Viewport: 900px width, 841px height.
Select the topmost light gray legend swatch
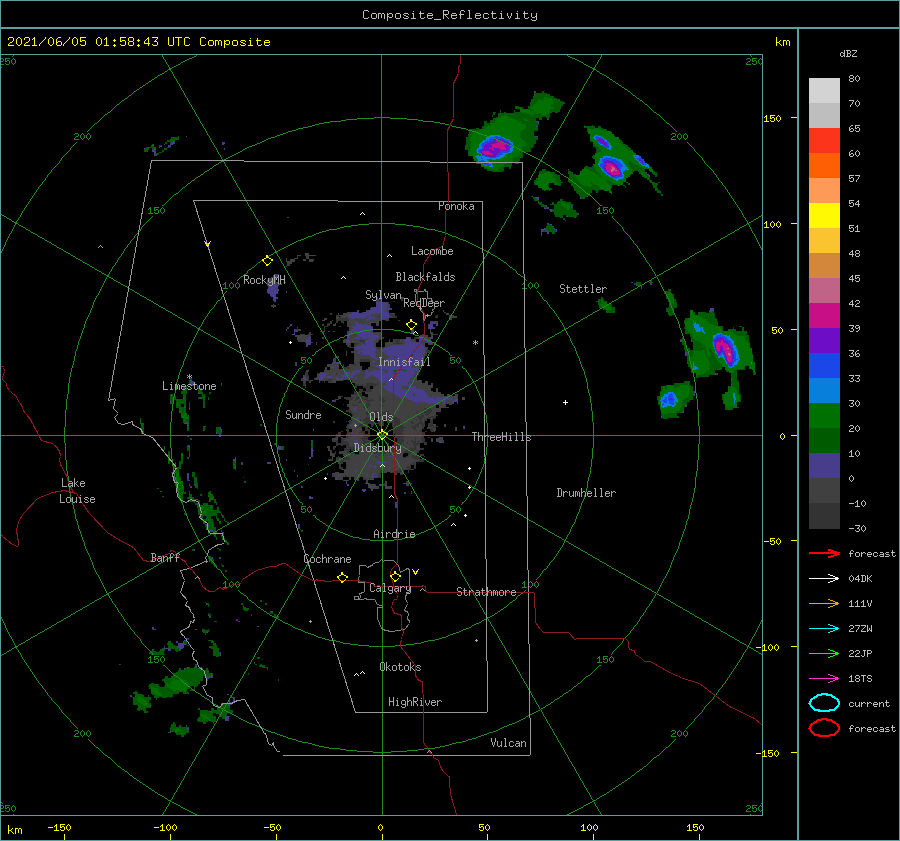point(824,91)
